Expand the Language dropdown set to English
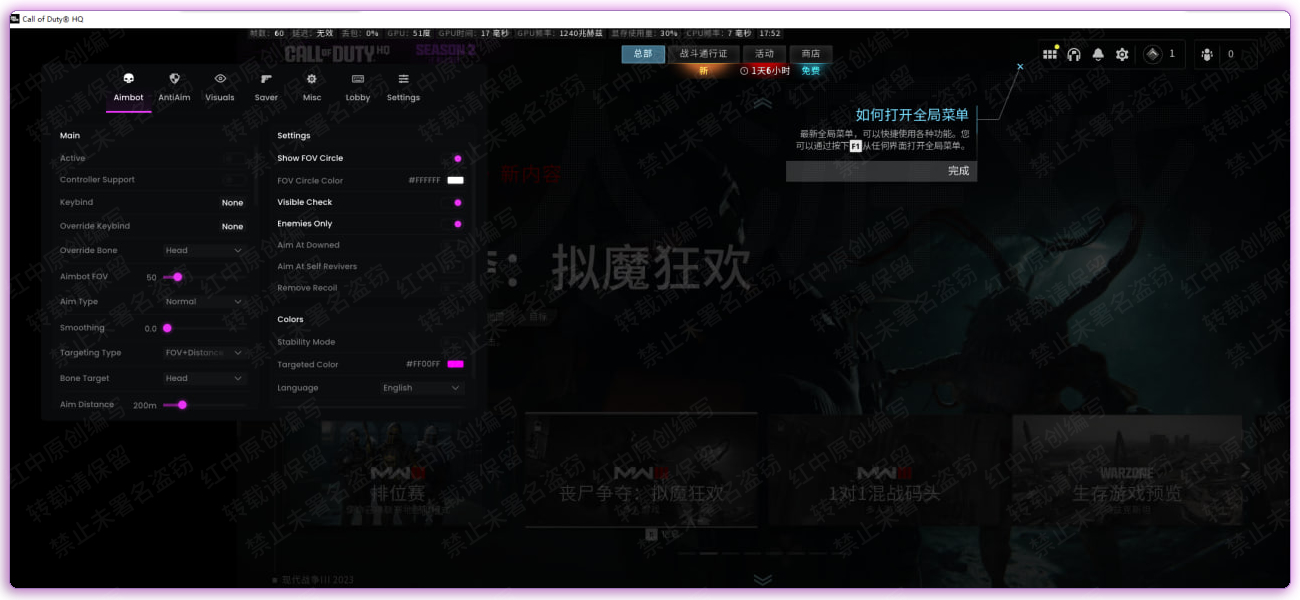Viewport: 1300px width, 600px height. click(x=422, y=388)
